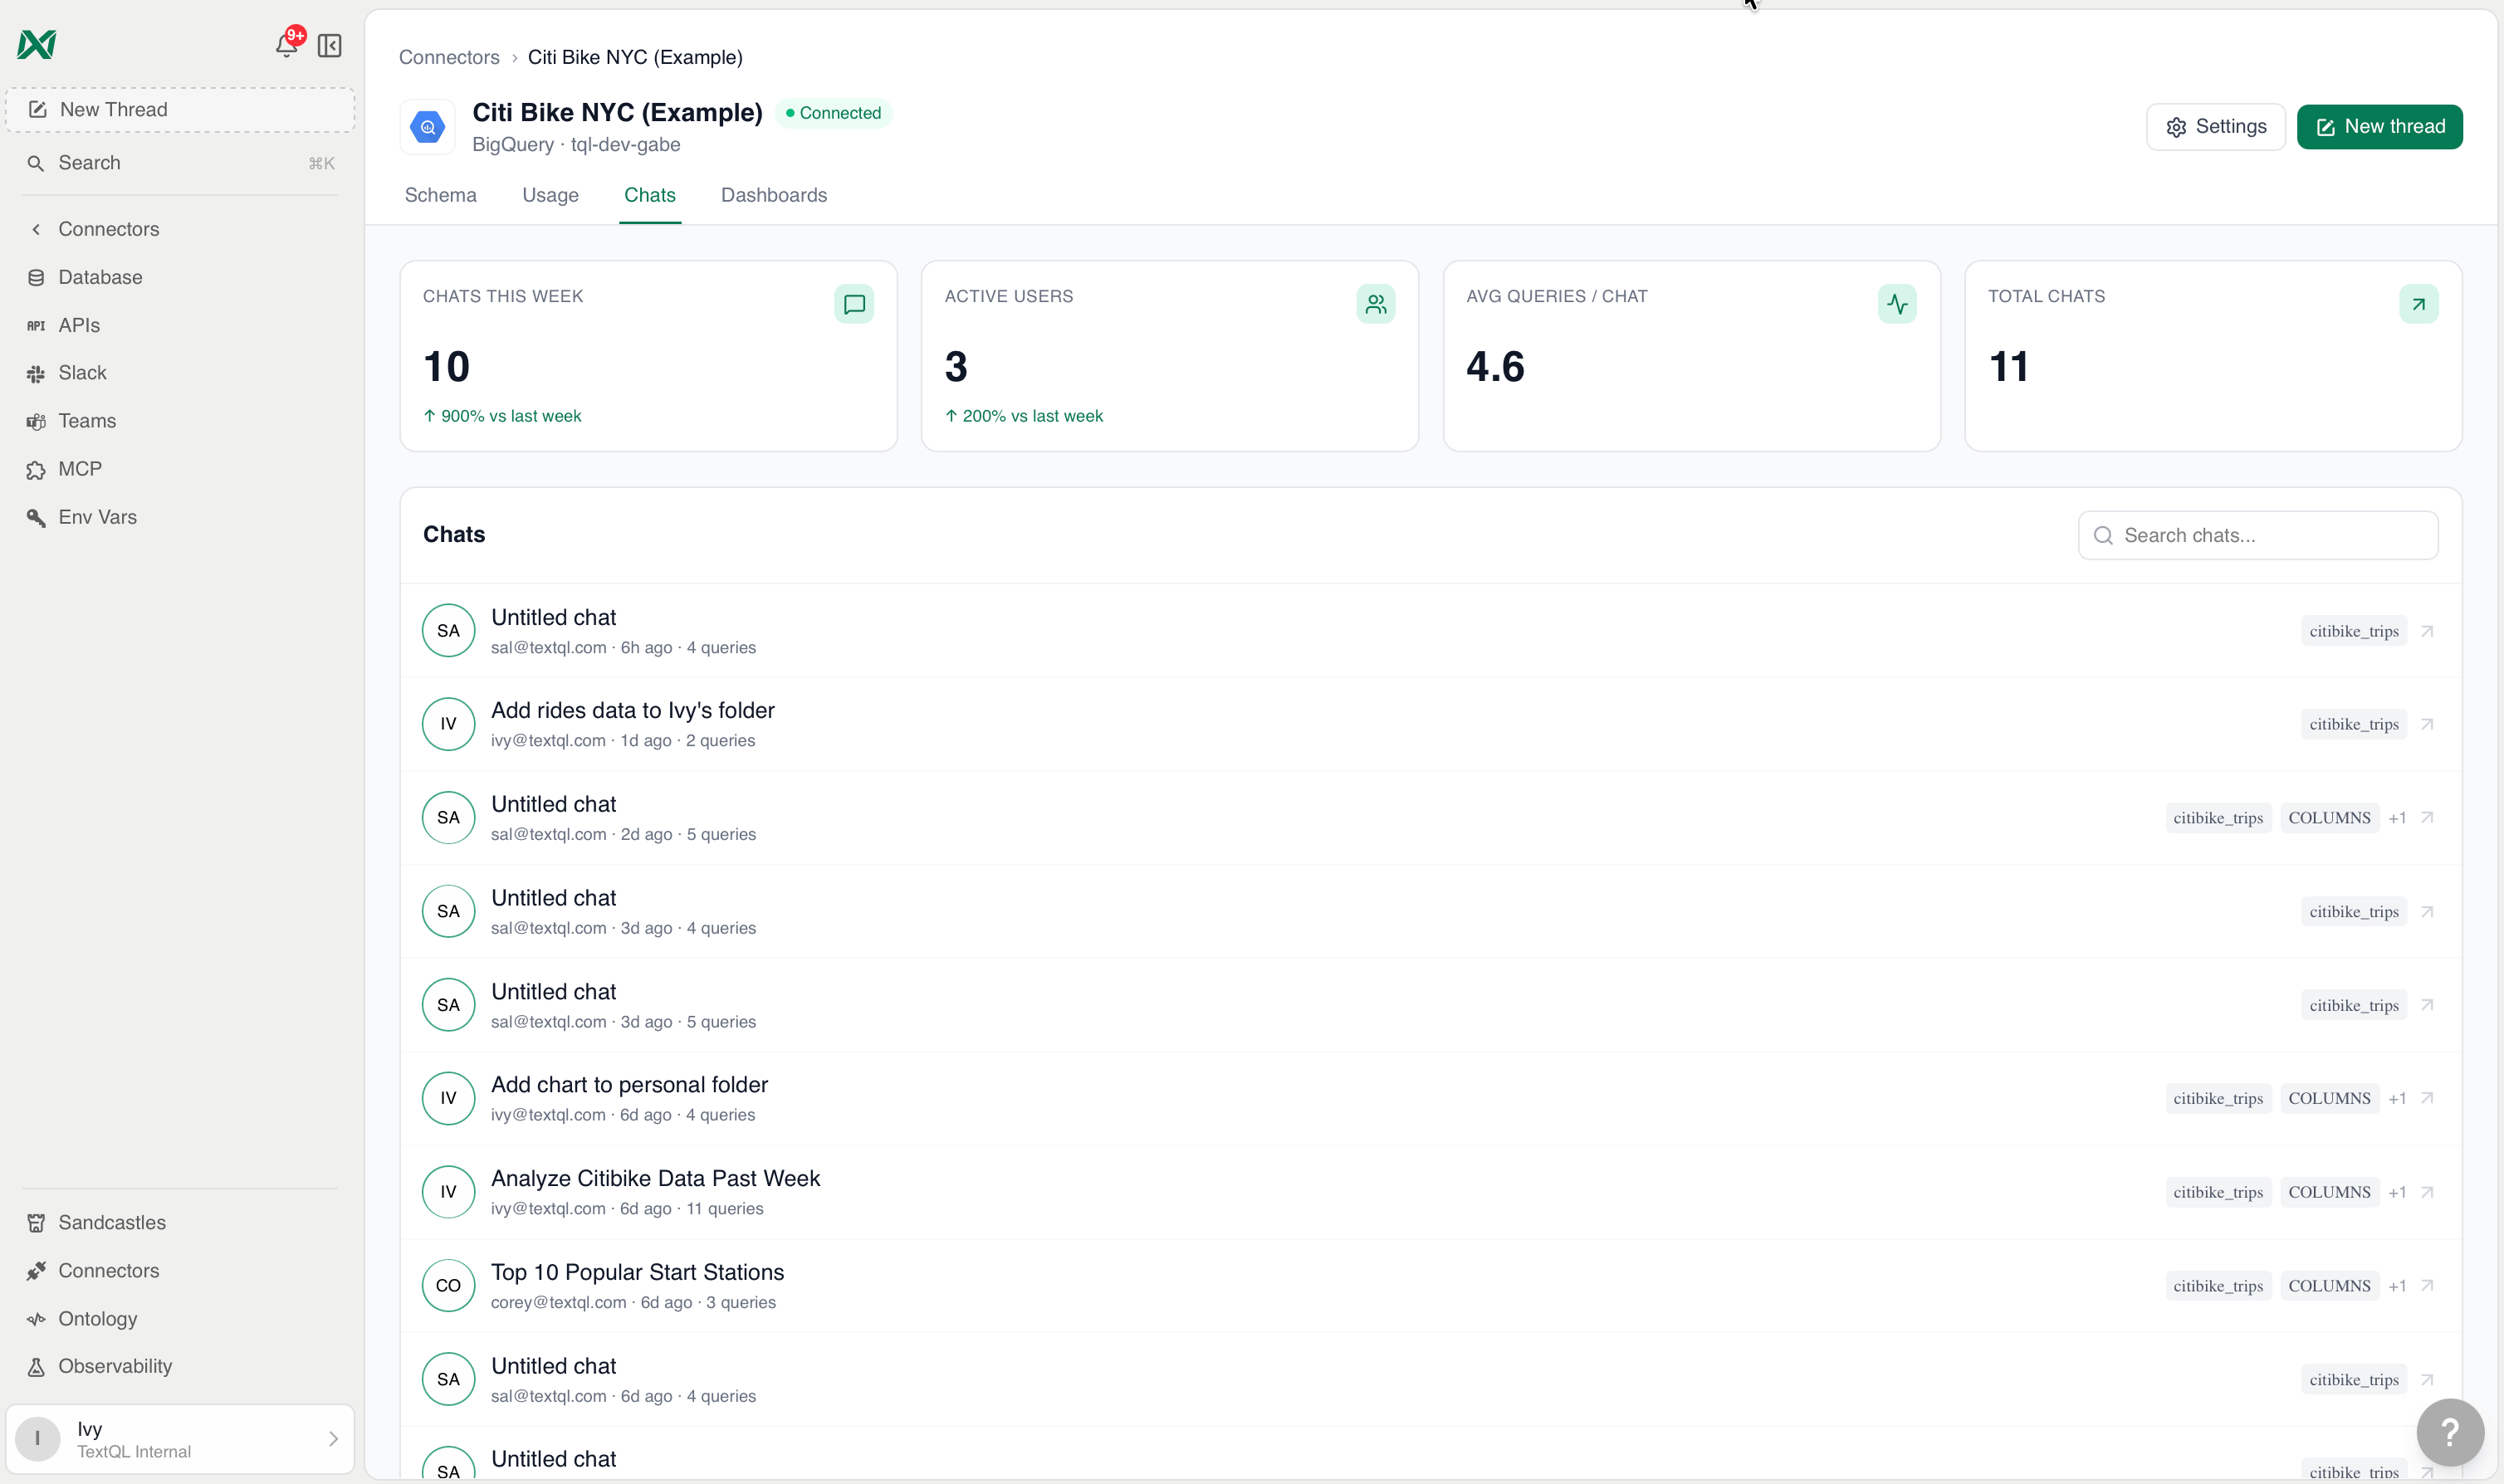Expand the Ivy TextQL Internal account menu
2504x1484 pixels.
tap(180, 1439)
